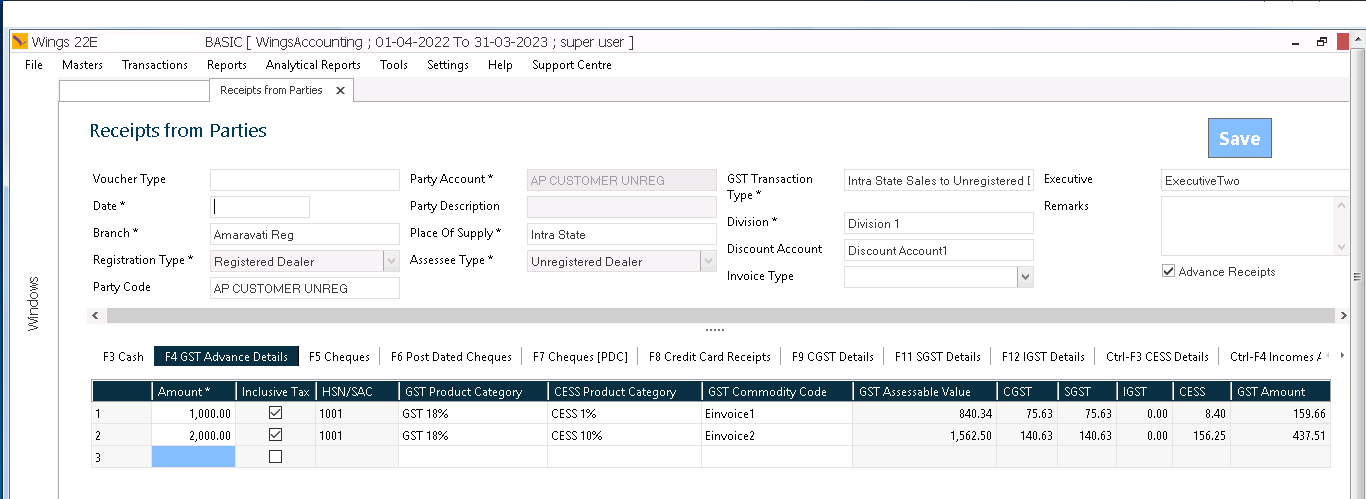1366x499 pixels.
Task: Open the Analytical Reports menu
Action: [313, 65]
